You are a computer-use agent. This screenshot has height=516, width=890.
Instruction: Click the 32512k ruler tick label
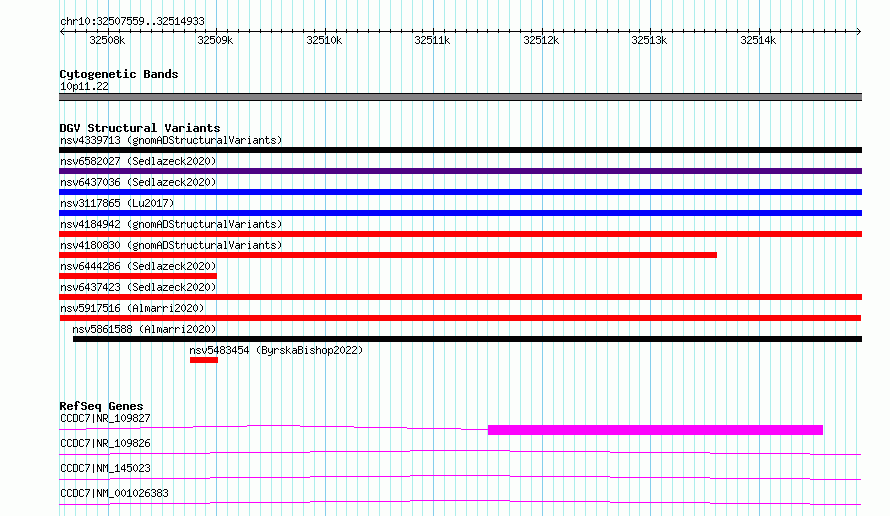(541, 40)
